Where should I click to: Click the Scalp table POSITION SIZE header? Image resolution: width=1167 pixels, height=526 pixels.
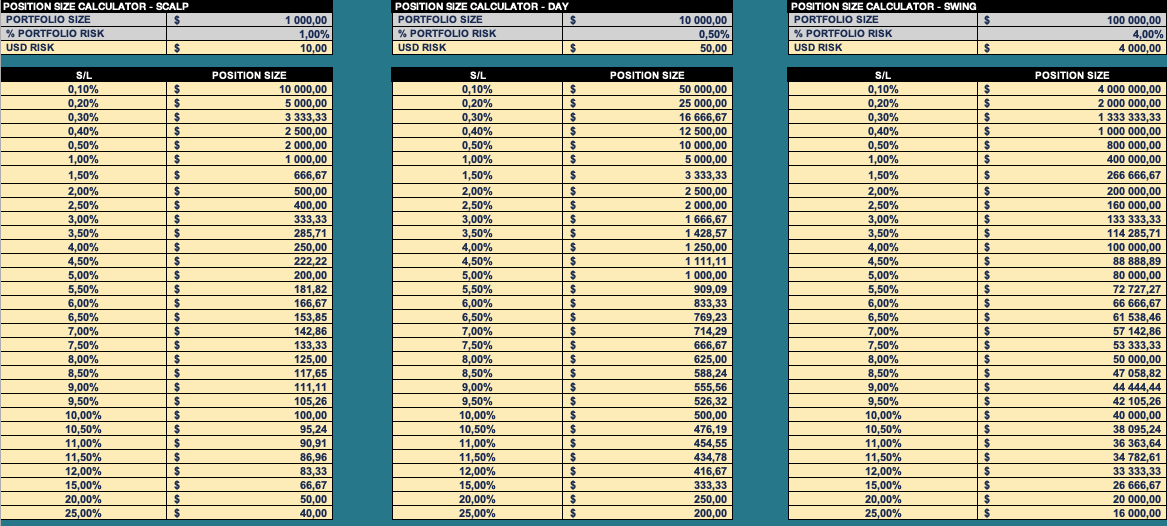tap(249, 75)
